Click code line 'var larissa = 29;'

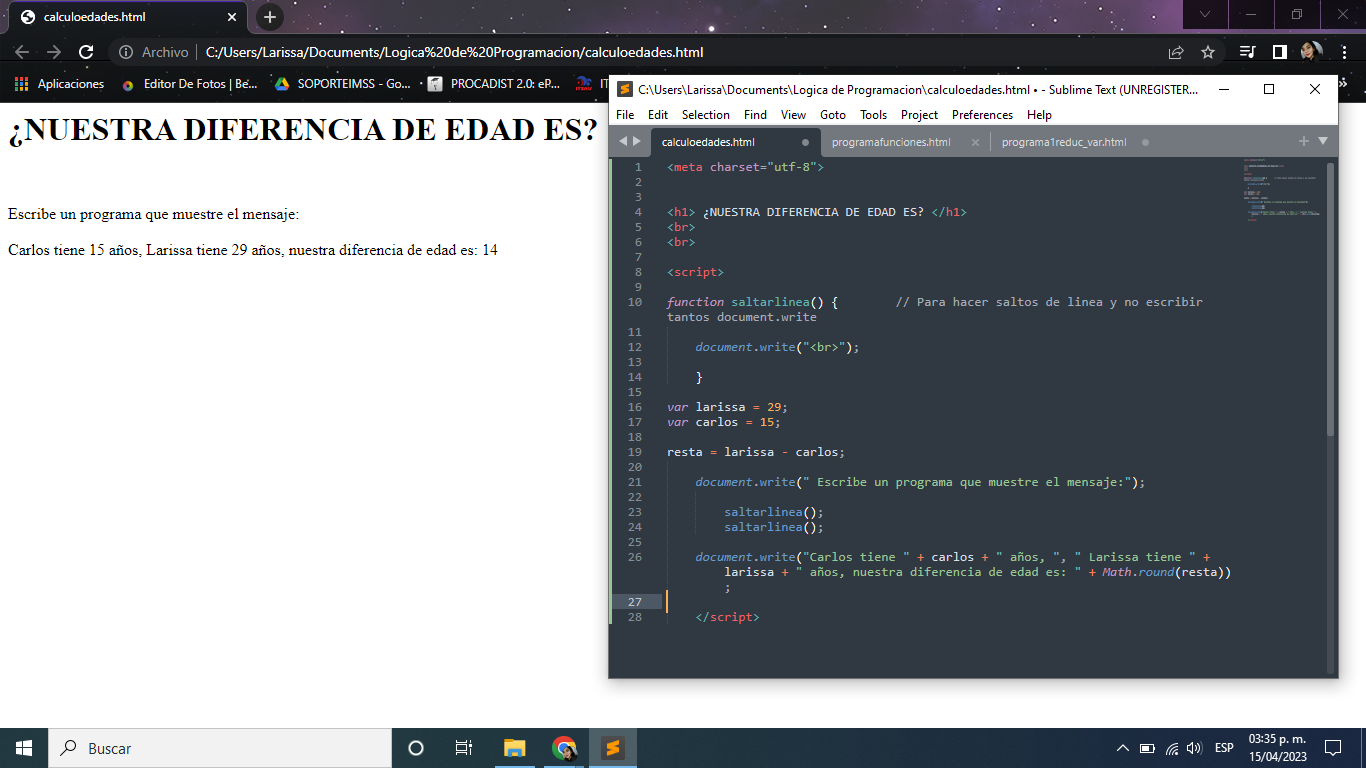coord(727,407)
